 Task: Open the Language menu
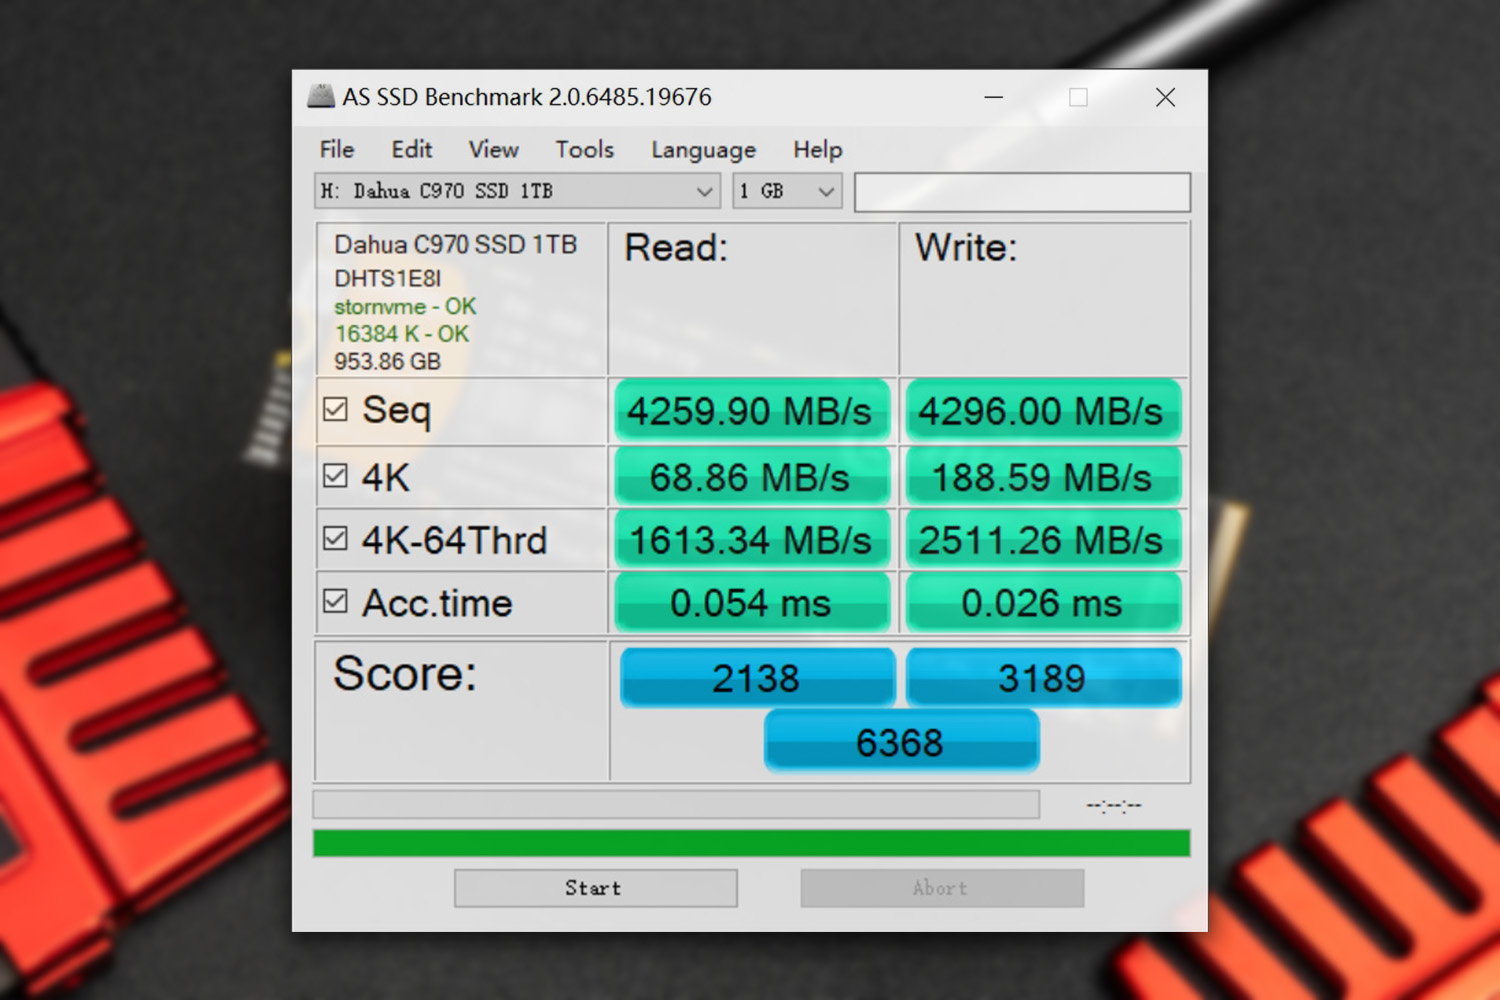[703, 149]
